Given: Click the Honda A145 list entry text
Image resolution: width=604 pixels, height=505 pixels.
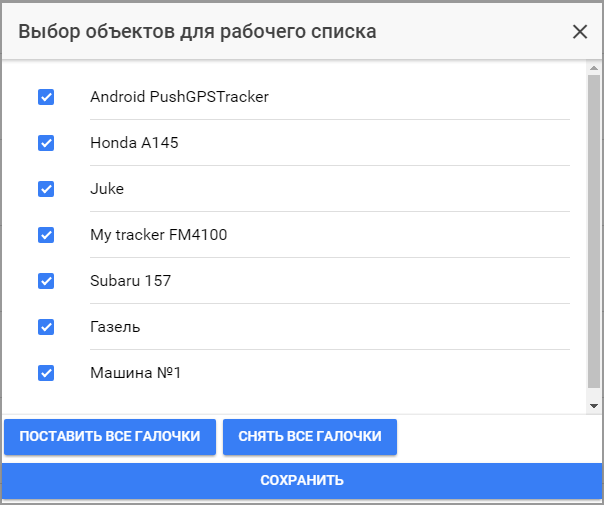Looking at the screenshot, I should (134, 143).
